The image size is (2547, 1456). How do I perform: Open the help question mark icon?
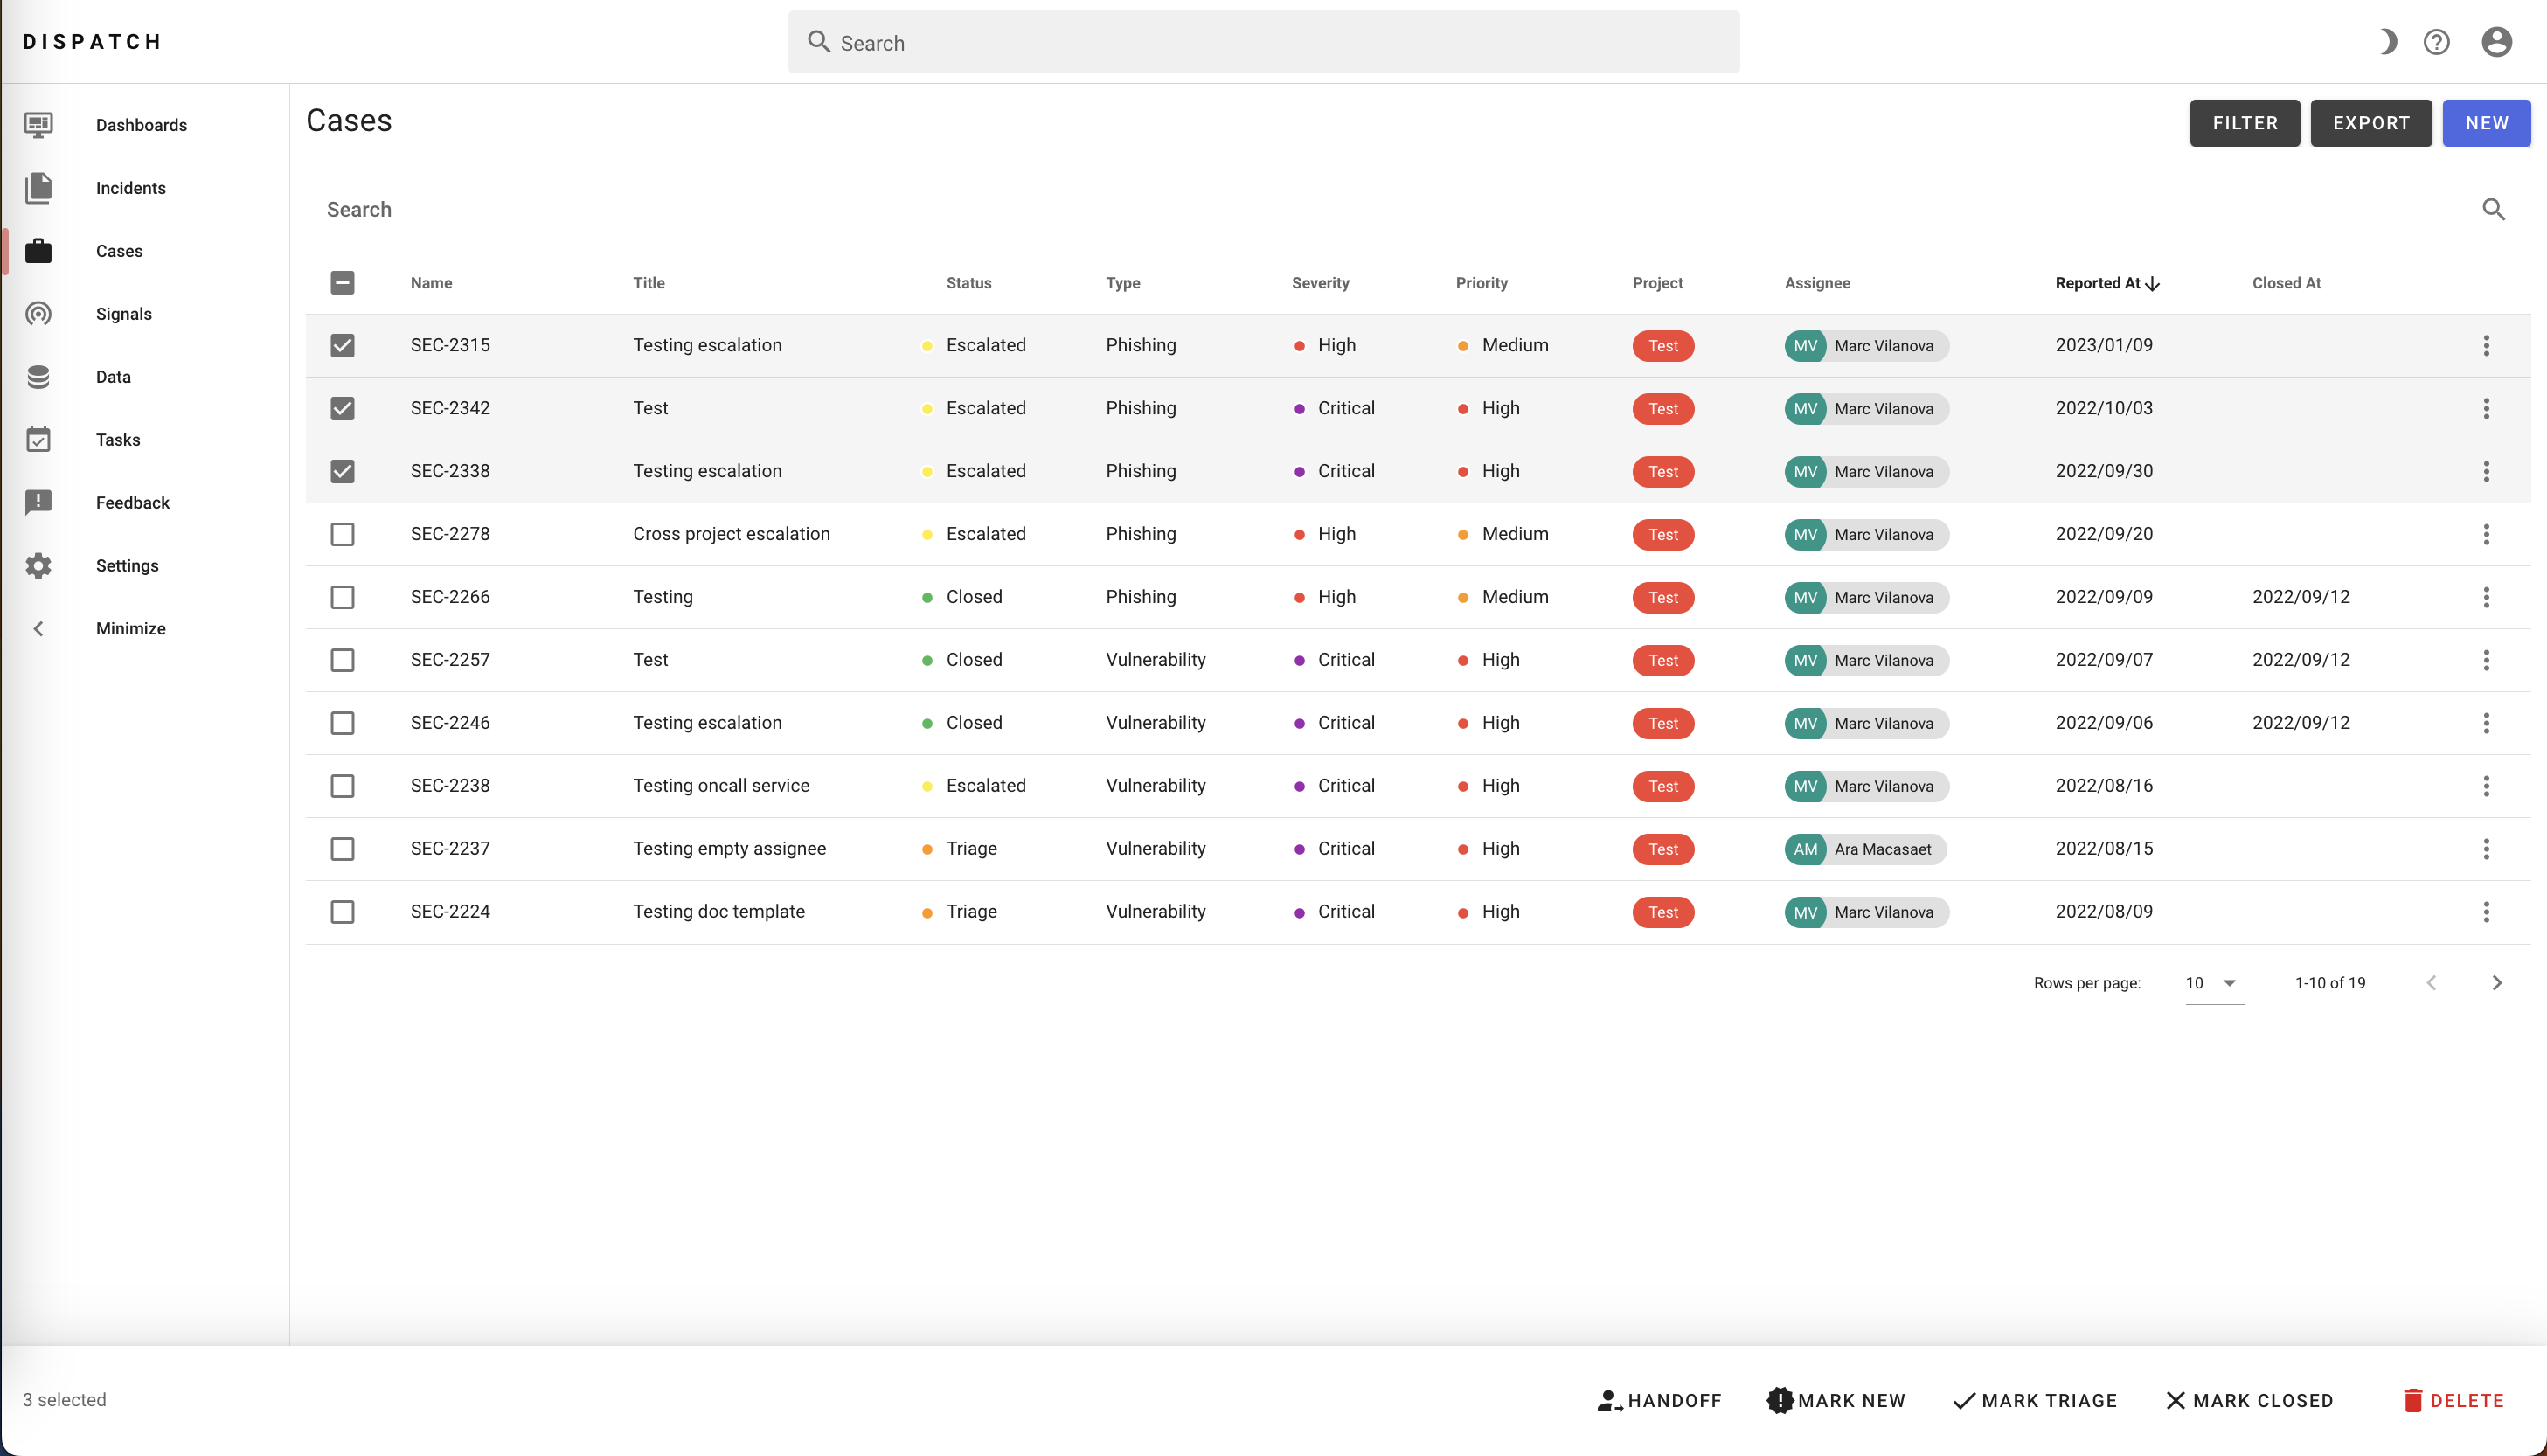(2436, 42)
